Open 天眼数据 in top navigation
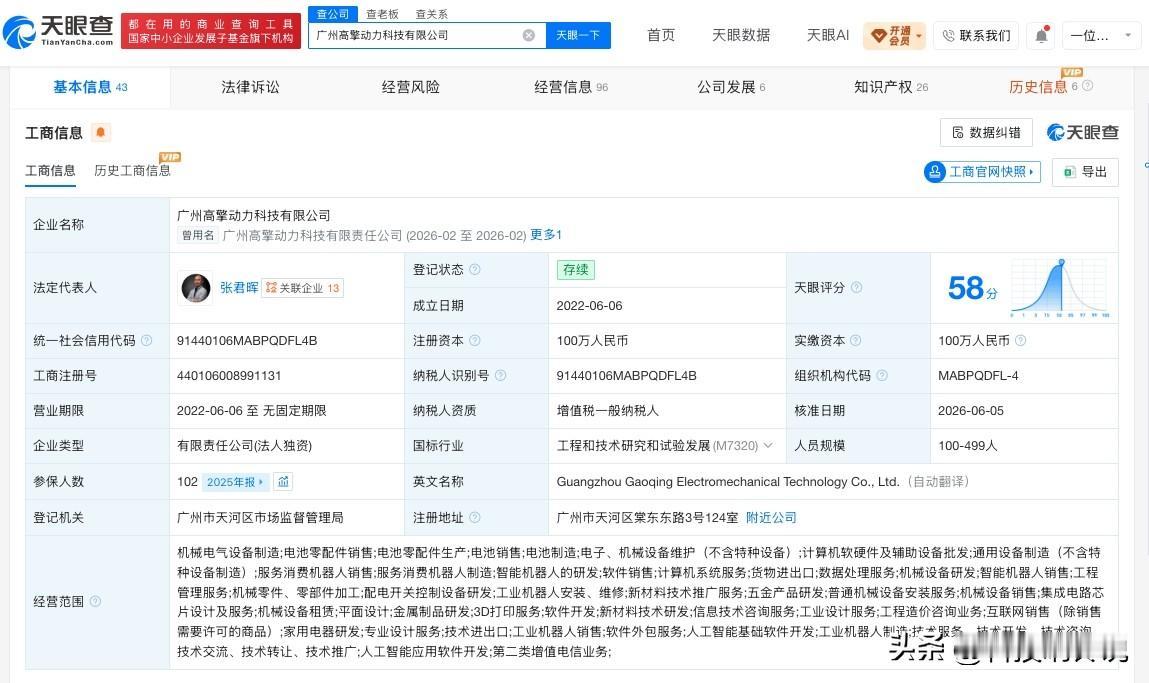 click(x=741, y=35)
